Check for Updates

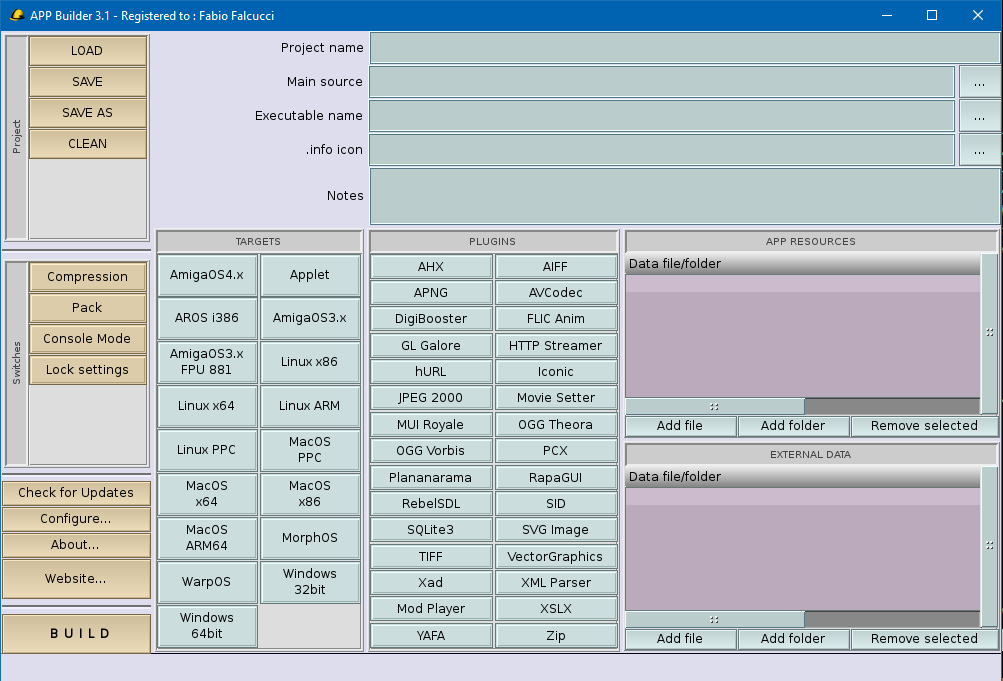point(76,492)
